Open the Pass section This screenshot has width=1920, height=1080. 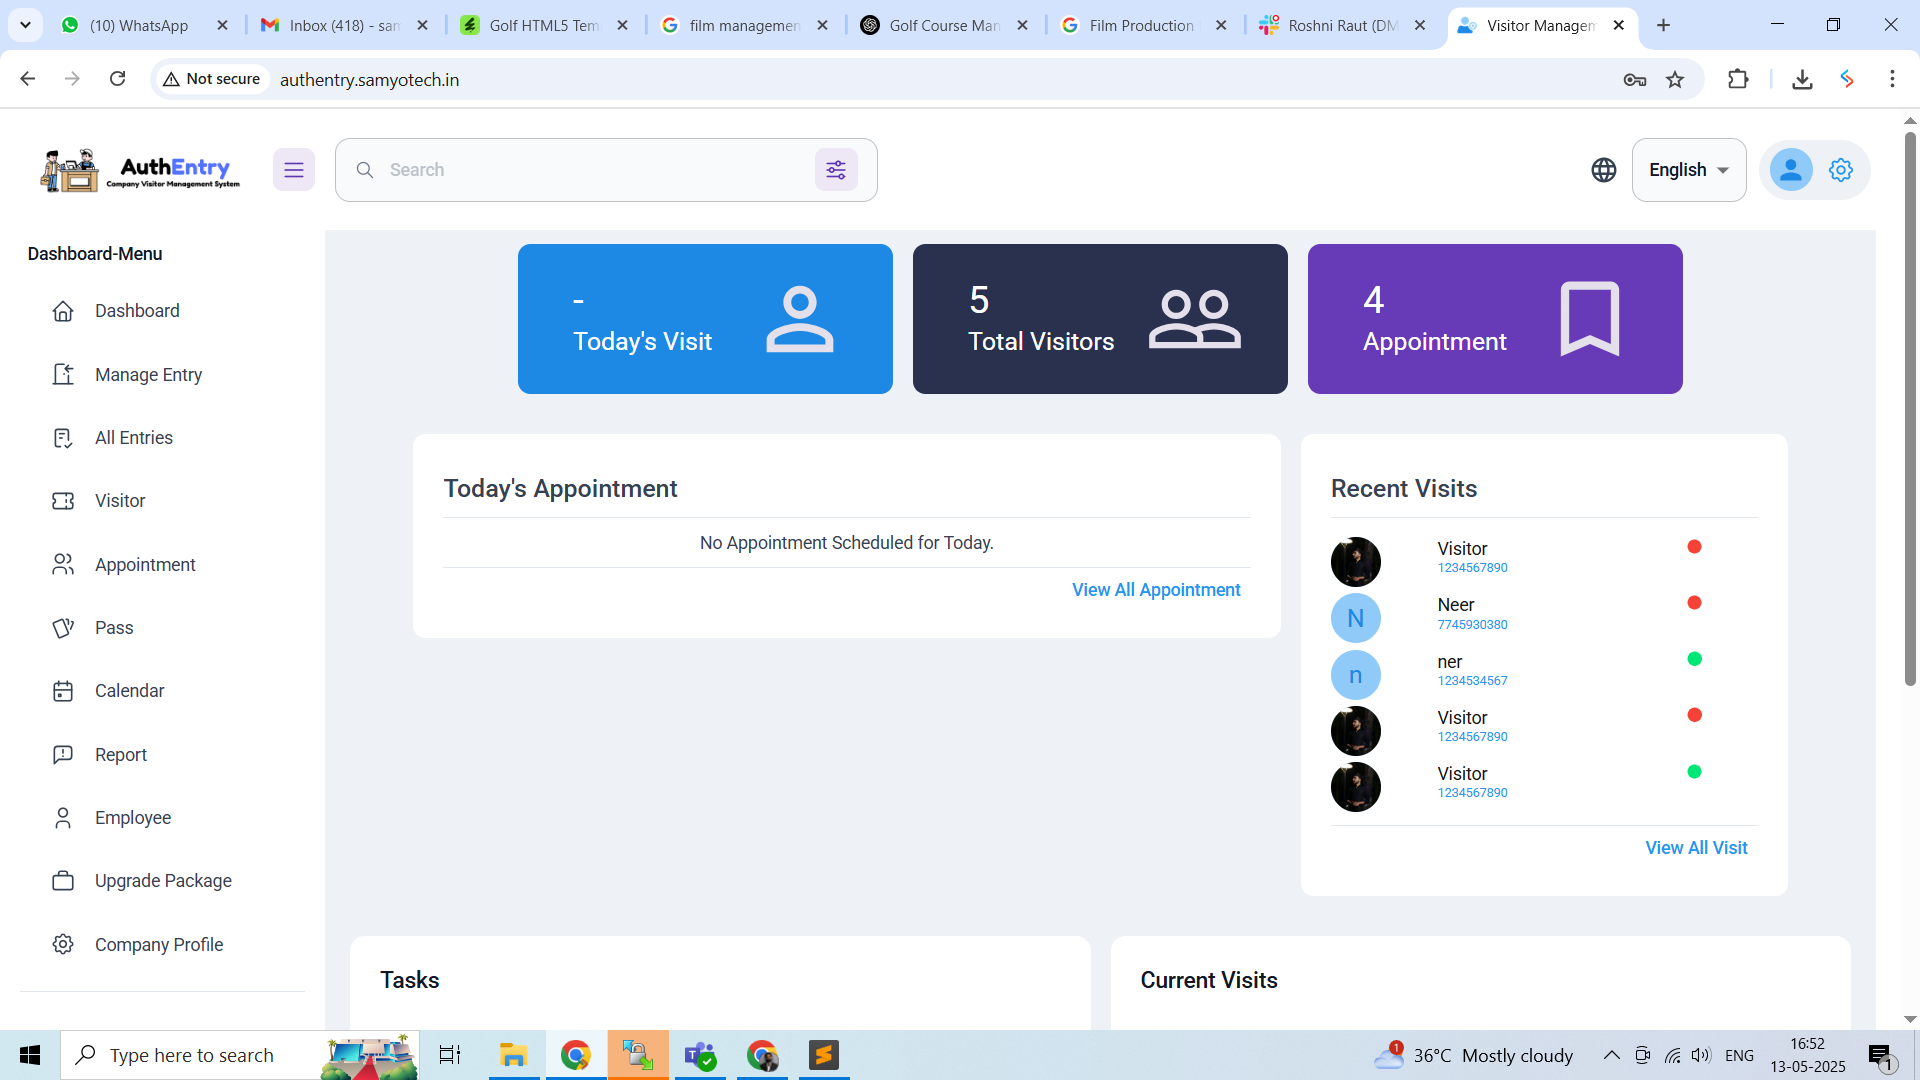point(113,627)
